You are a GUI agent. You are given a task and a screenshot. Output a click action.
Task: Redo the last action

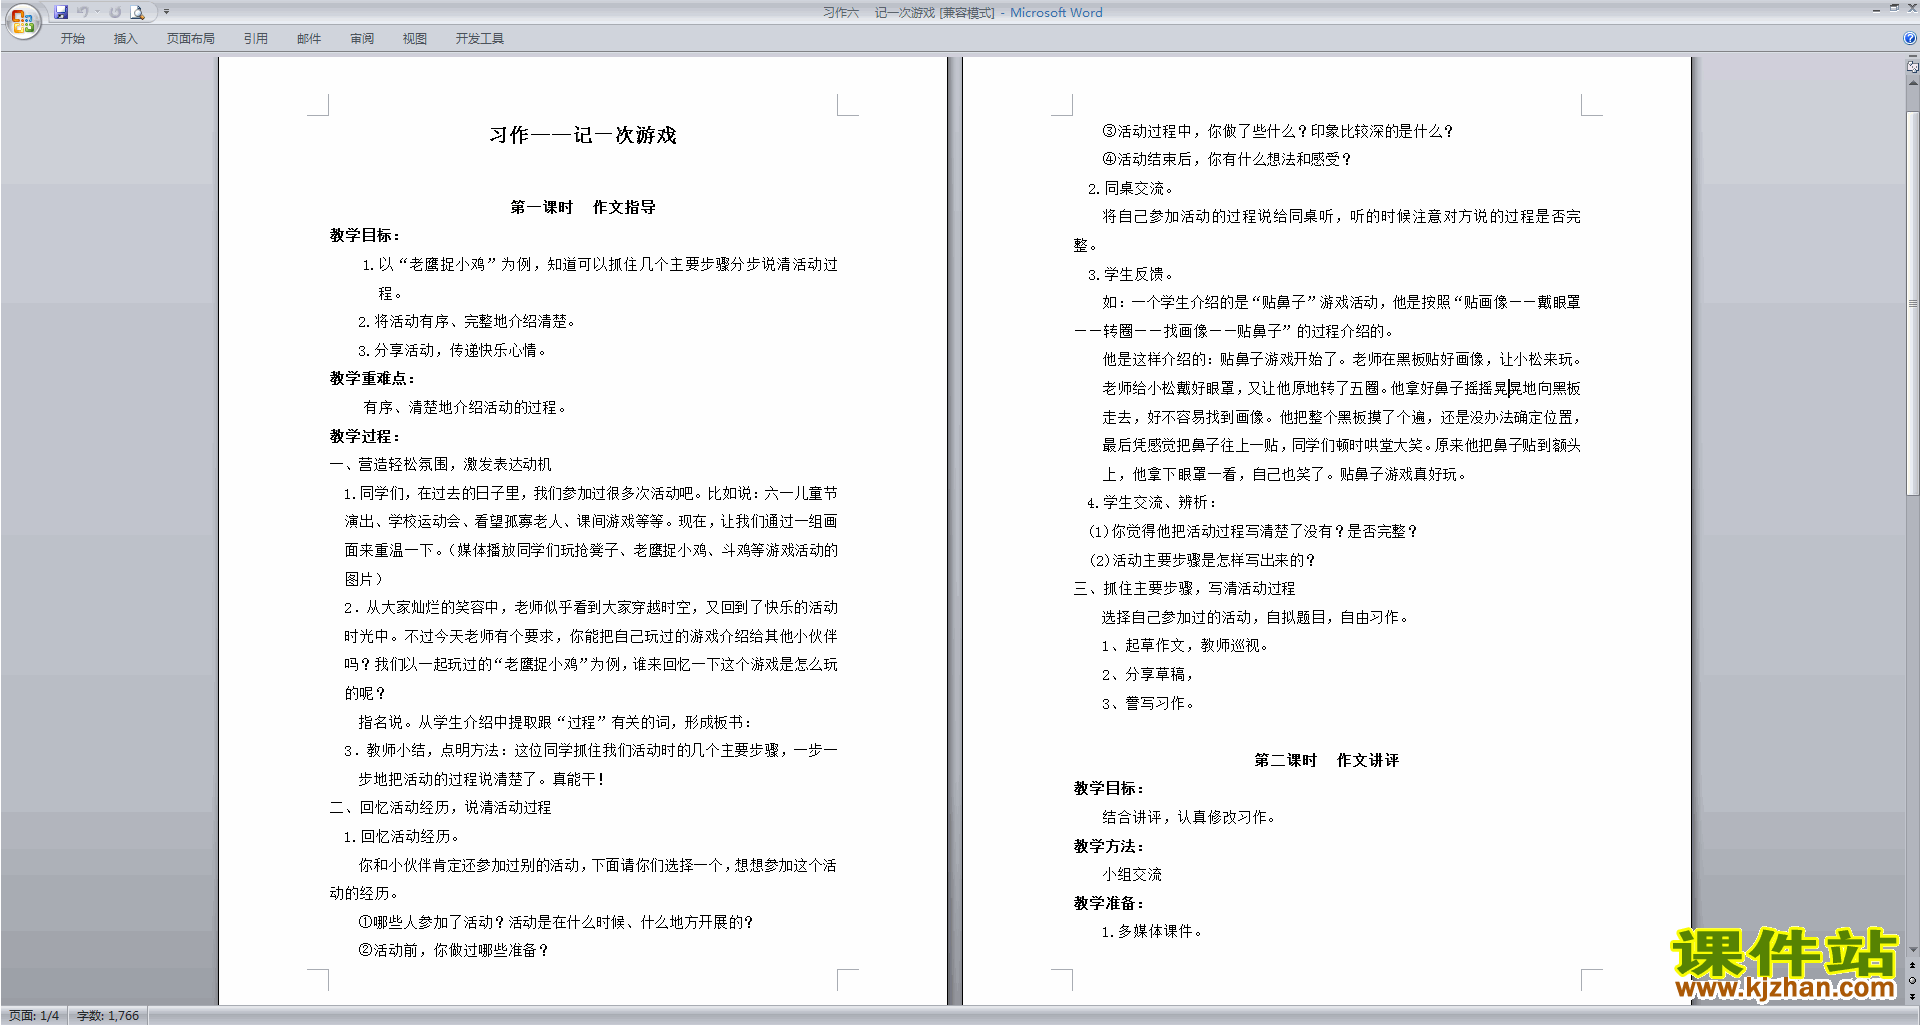tap(115, 12)
